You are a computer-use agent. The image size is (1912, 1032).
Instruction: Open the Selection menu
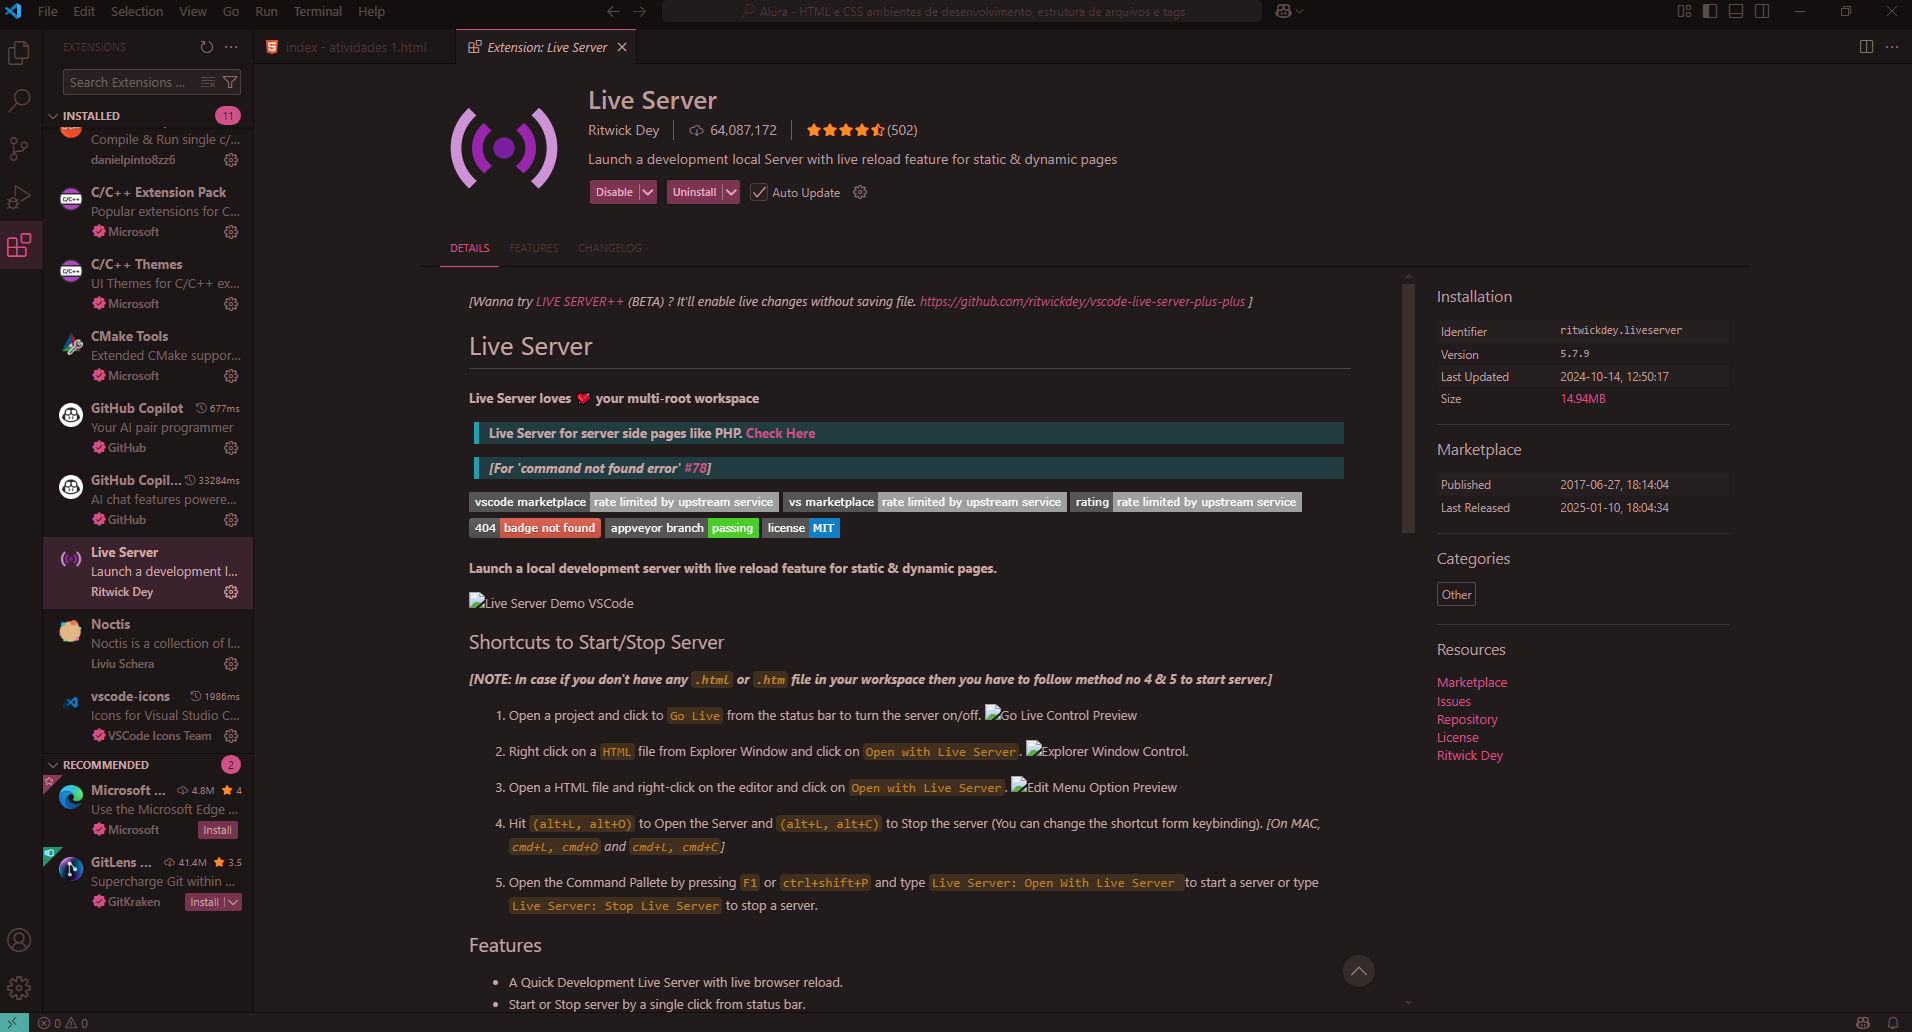pos(137,11)
